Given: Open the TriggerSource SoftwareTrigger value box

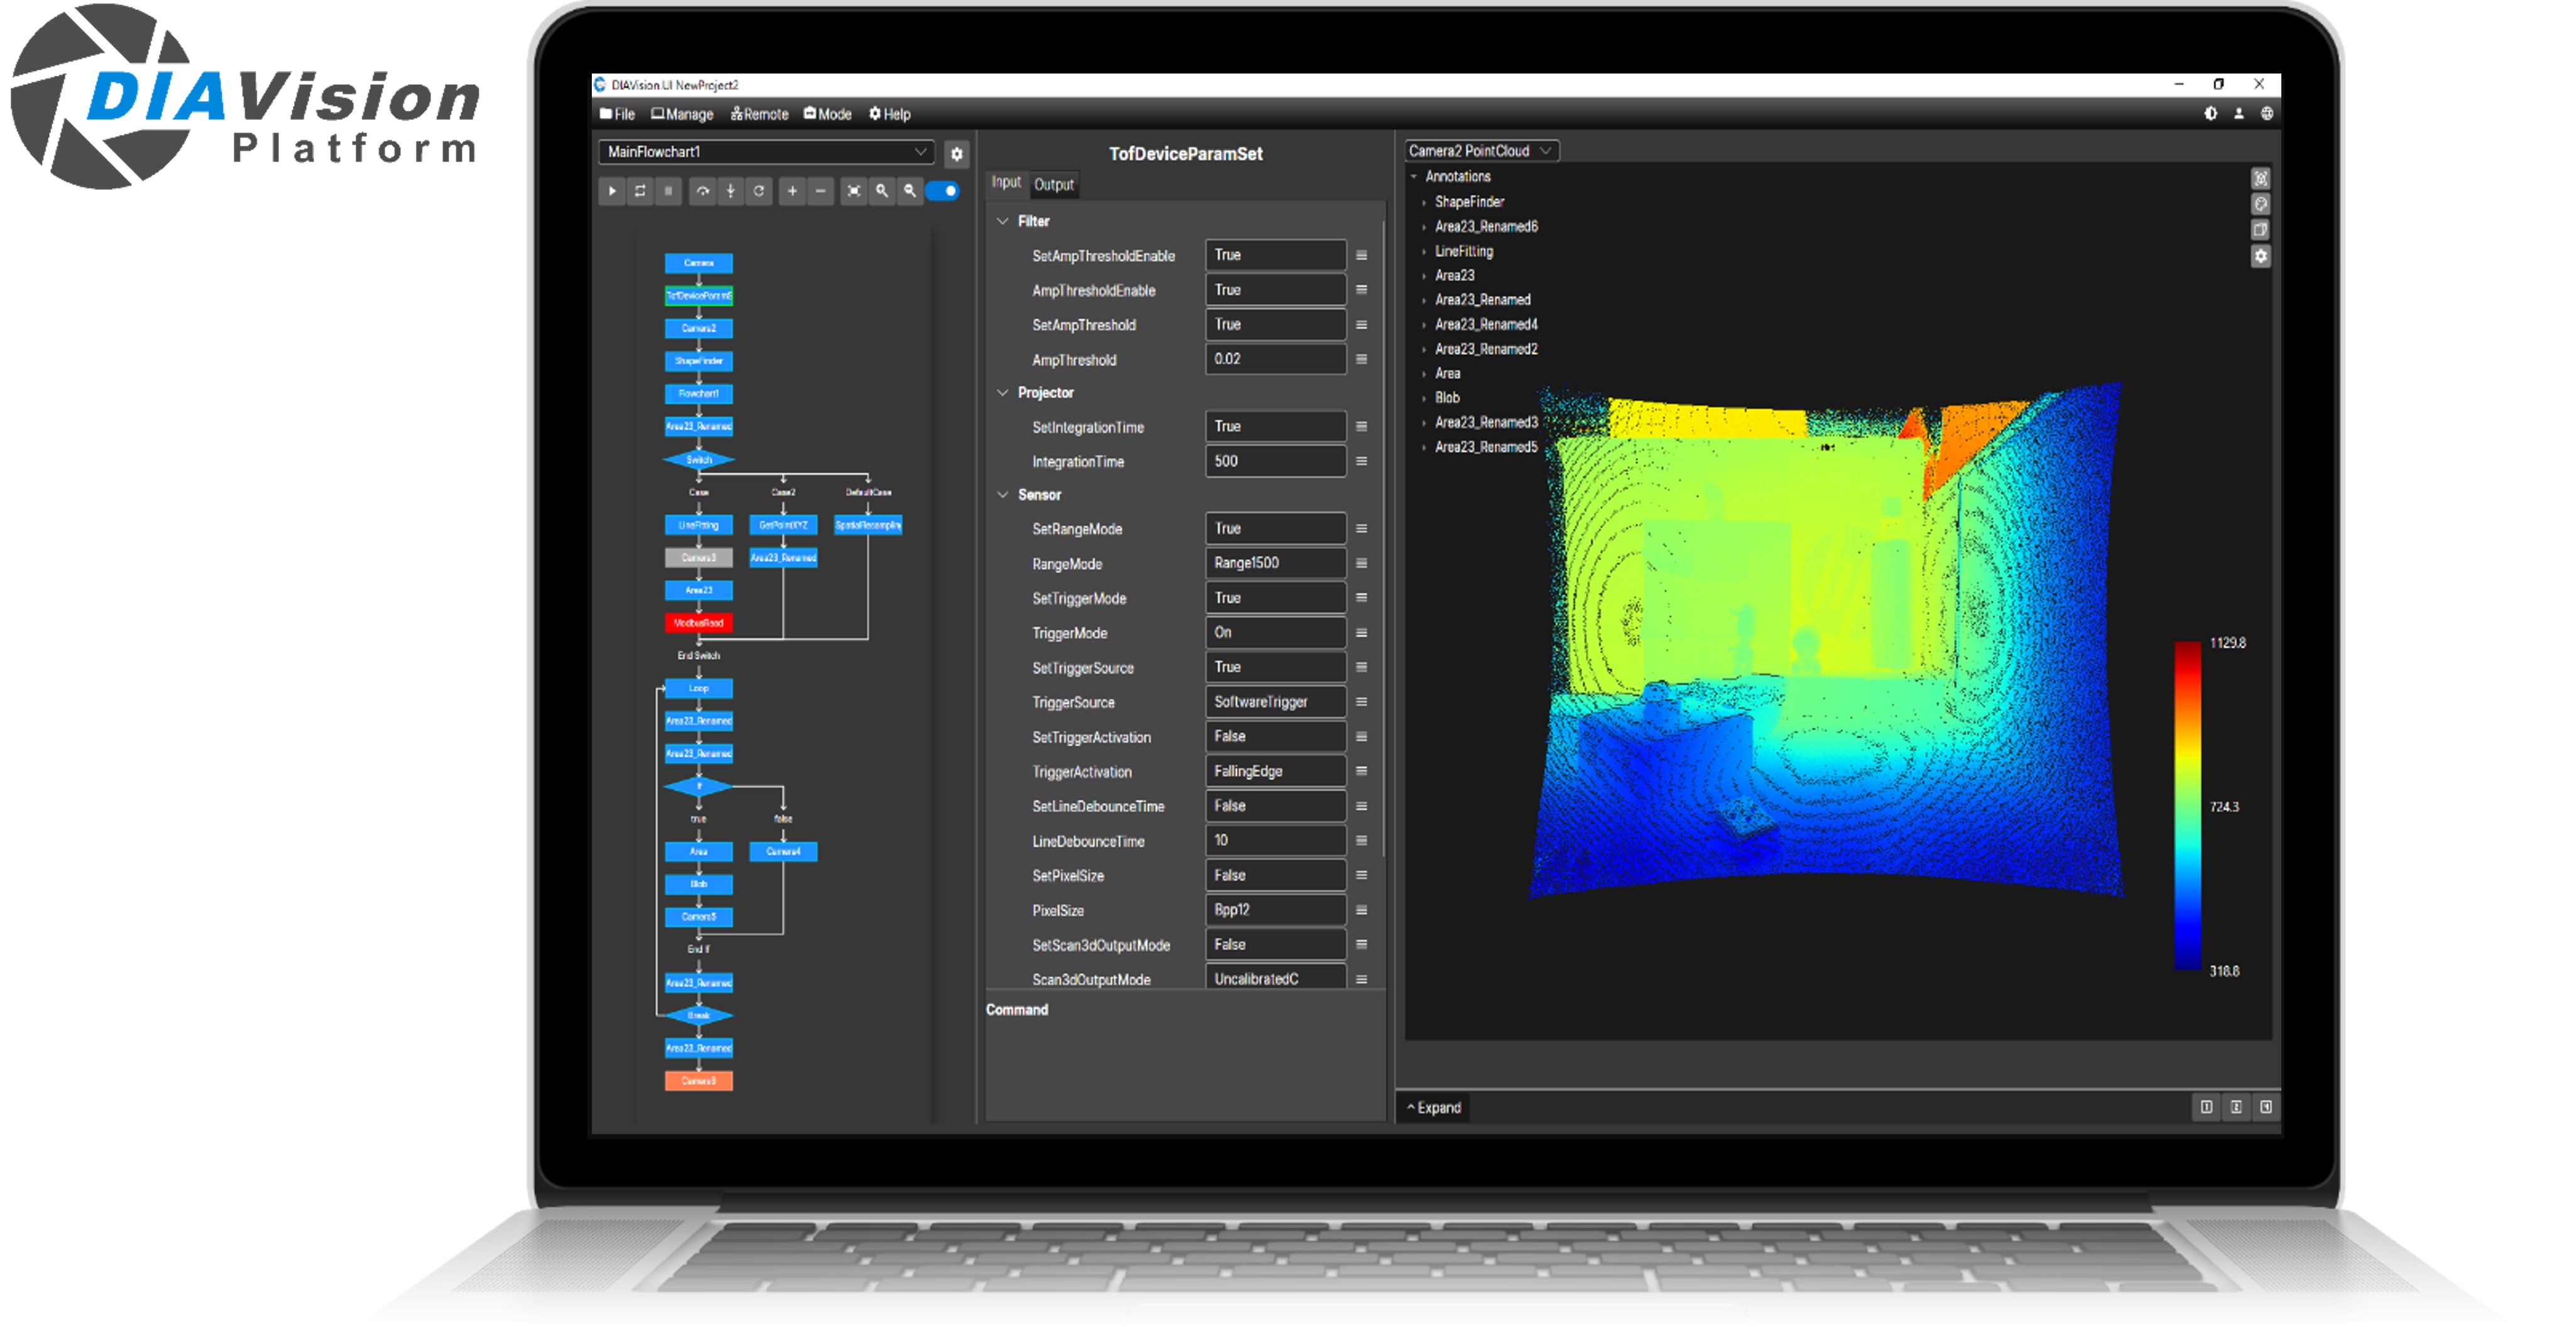Looking at the screenshot, I should pyautogui.click(x=1275, y=703).
